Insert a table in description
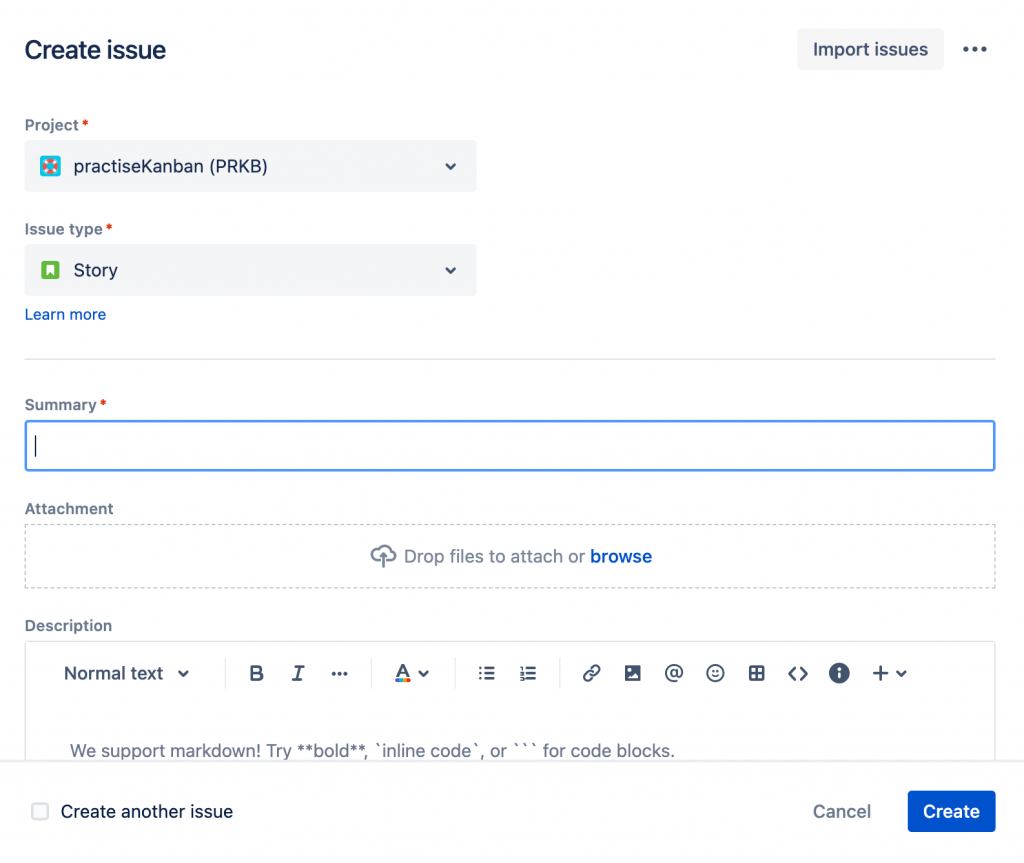 [756, 674]
